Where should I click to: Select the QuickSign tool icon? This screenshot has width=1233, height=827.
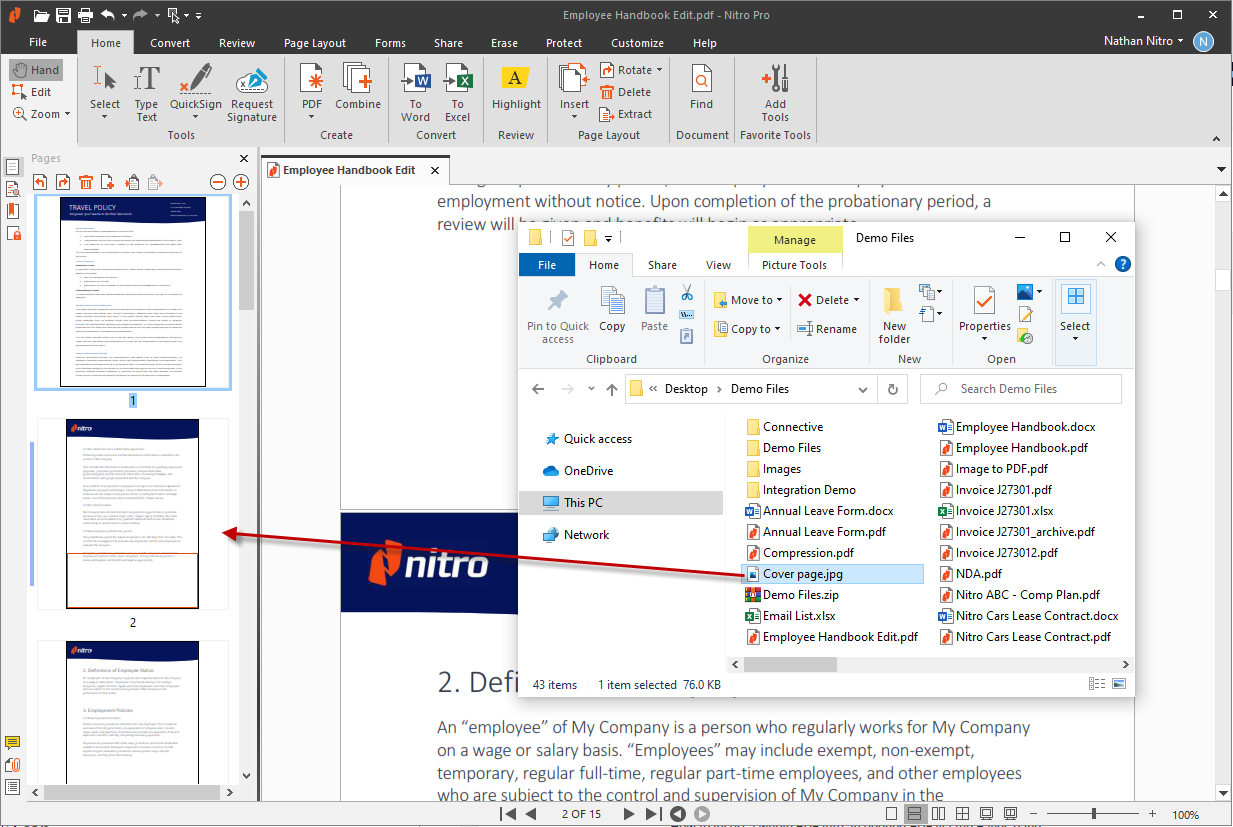point(195,80)
